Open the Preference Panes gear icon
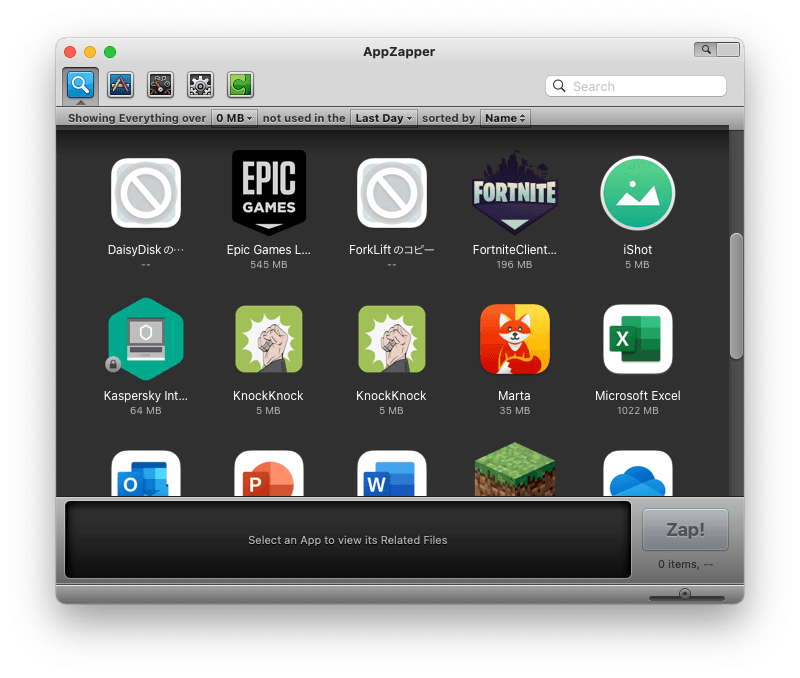The image size is (800, 678). [200, 85]
